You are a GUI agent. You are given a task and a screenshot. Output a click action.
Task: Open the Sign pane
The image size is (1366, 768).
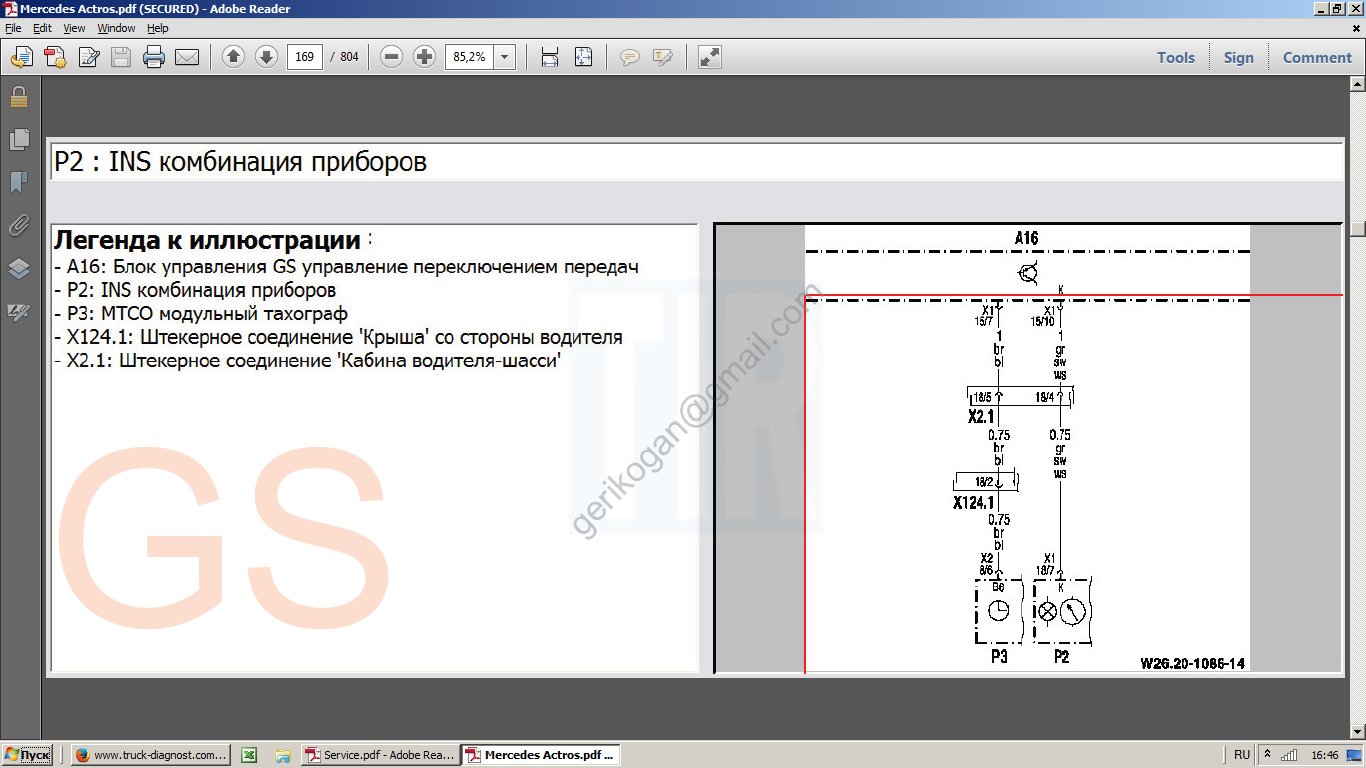1238,57
